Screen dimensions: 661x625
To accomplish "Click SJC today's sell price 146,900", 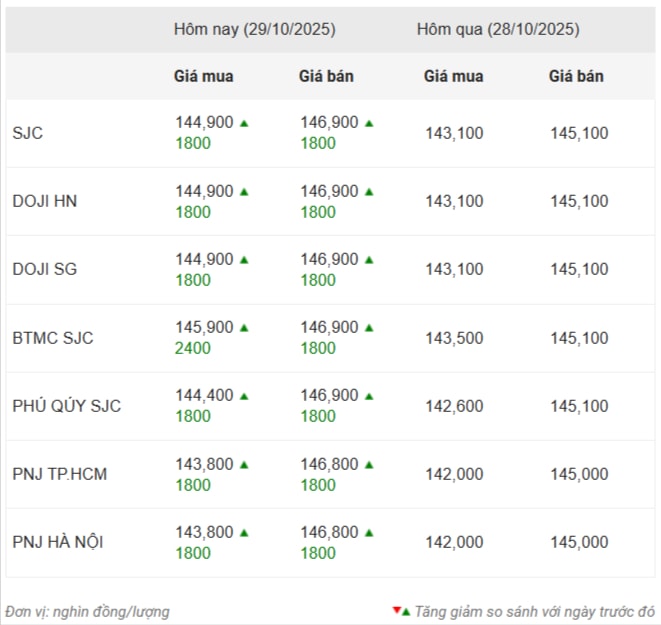I will coord(329,123).
